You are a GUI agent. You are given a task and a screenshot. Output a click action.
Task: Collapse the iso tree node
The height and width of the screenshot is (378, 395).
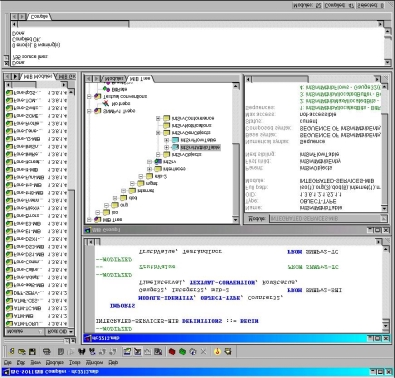pos(98,212)
